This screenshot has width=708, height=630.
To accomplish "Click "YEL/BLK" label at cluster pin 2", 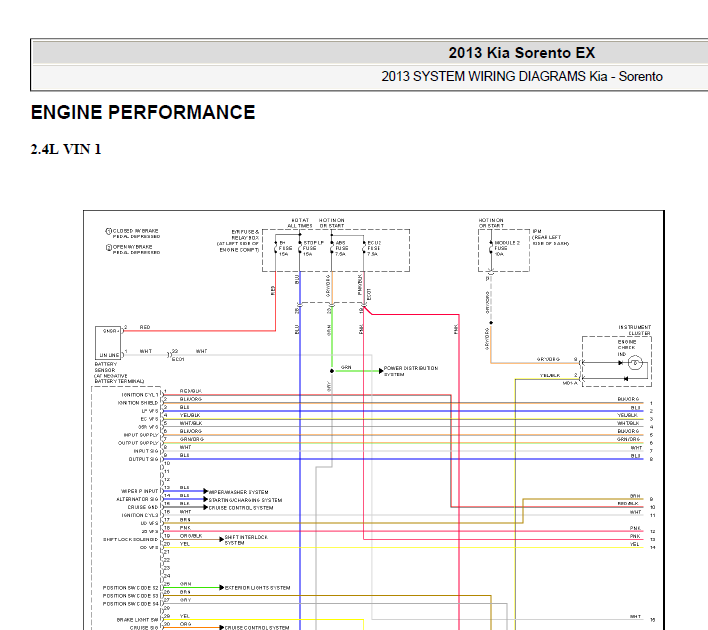I will point(550,375).
